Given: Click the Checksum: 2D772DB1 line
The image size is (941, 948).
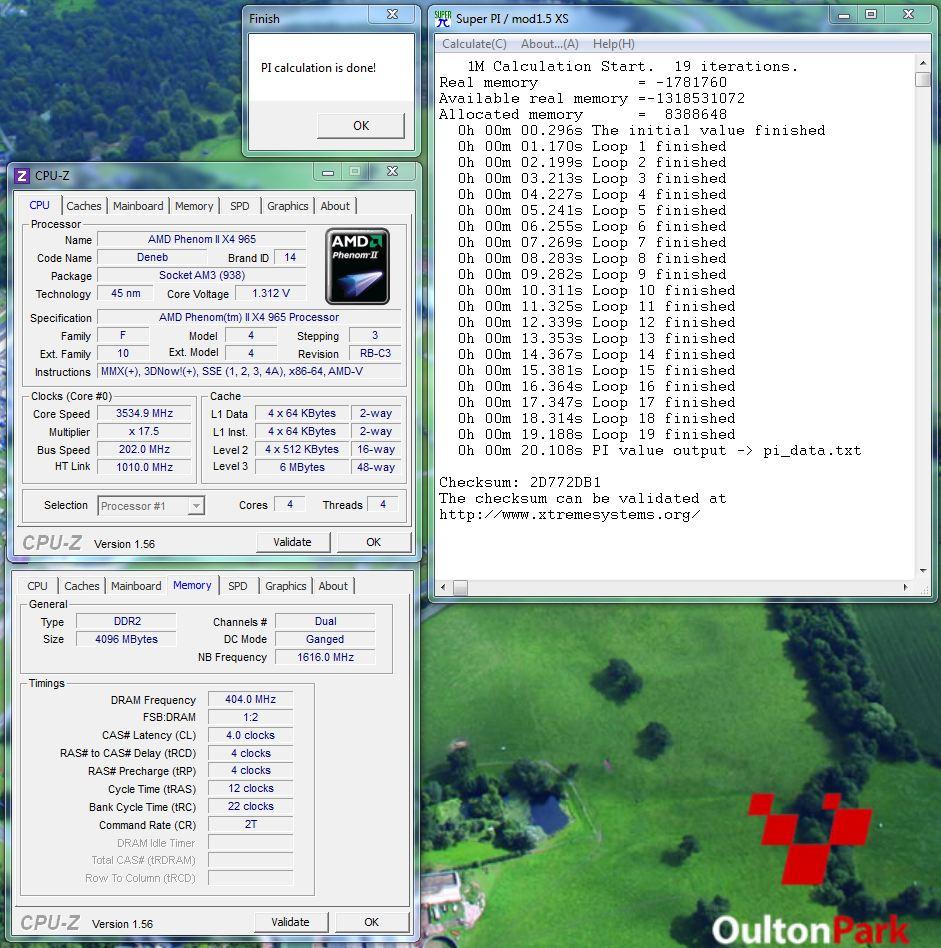Looking at the screenshot, I should pyautogui.click(x=519, y=482).
